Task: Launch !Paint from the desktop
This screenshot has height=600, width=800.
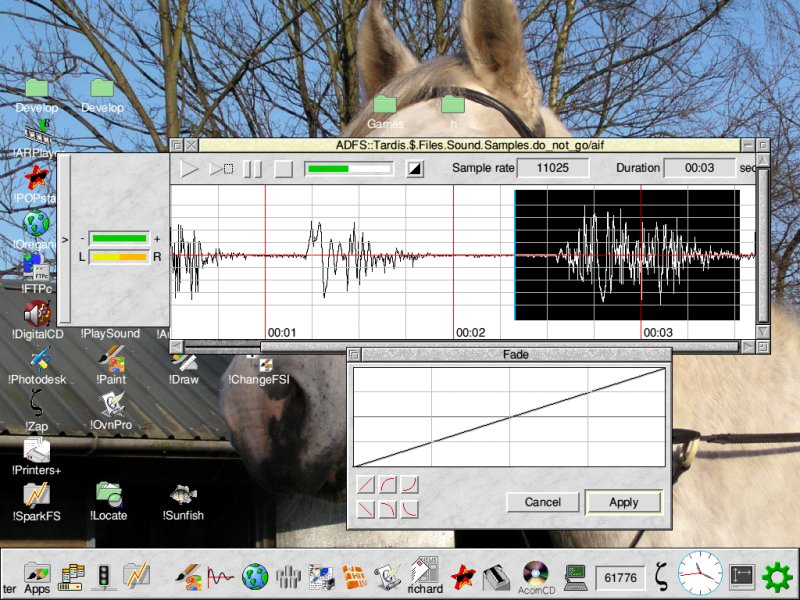Action: 111,365
